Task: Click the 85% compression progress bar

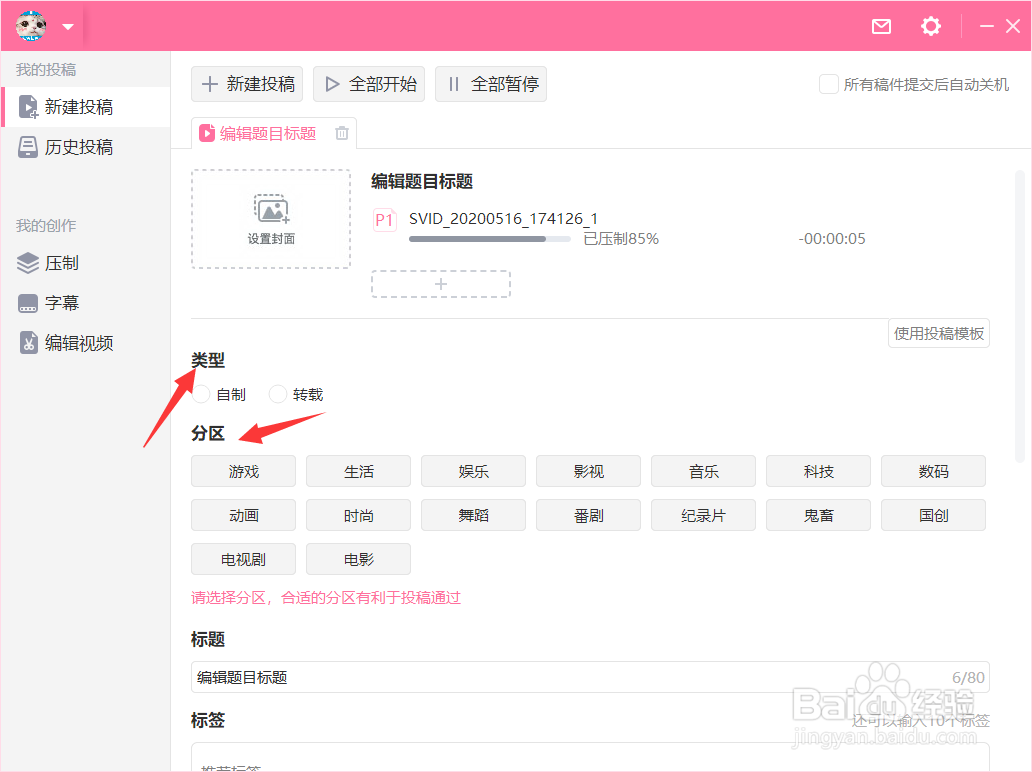Action: [x=490, y=239]
